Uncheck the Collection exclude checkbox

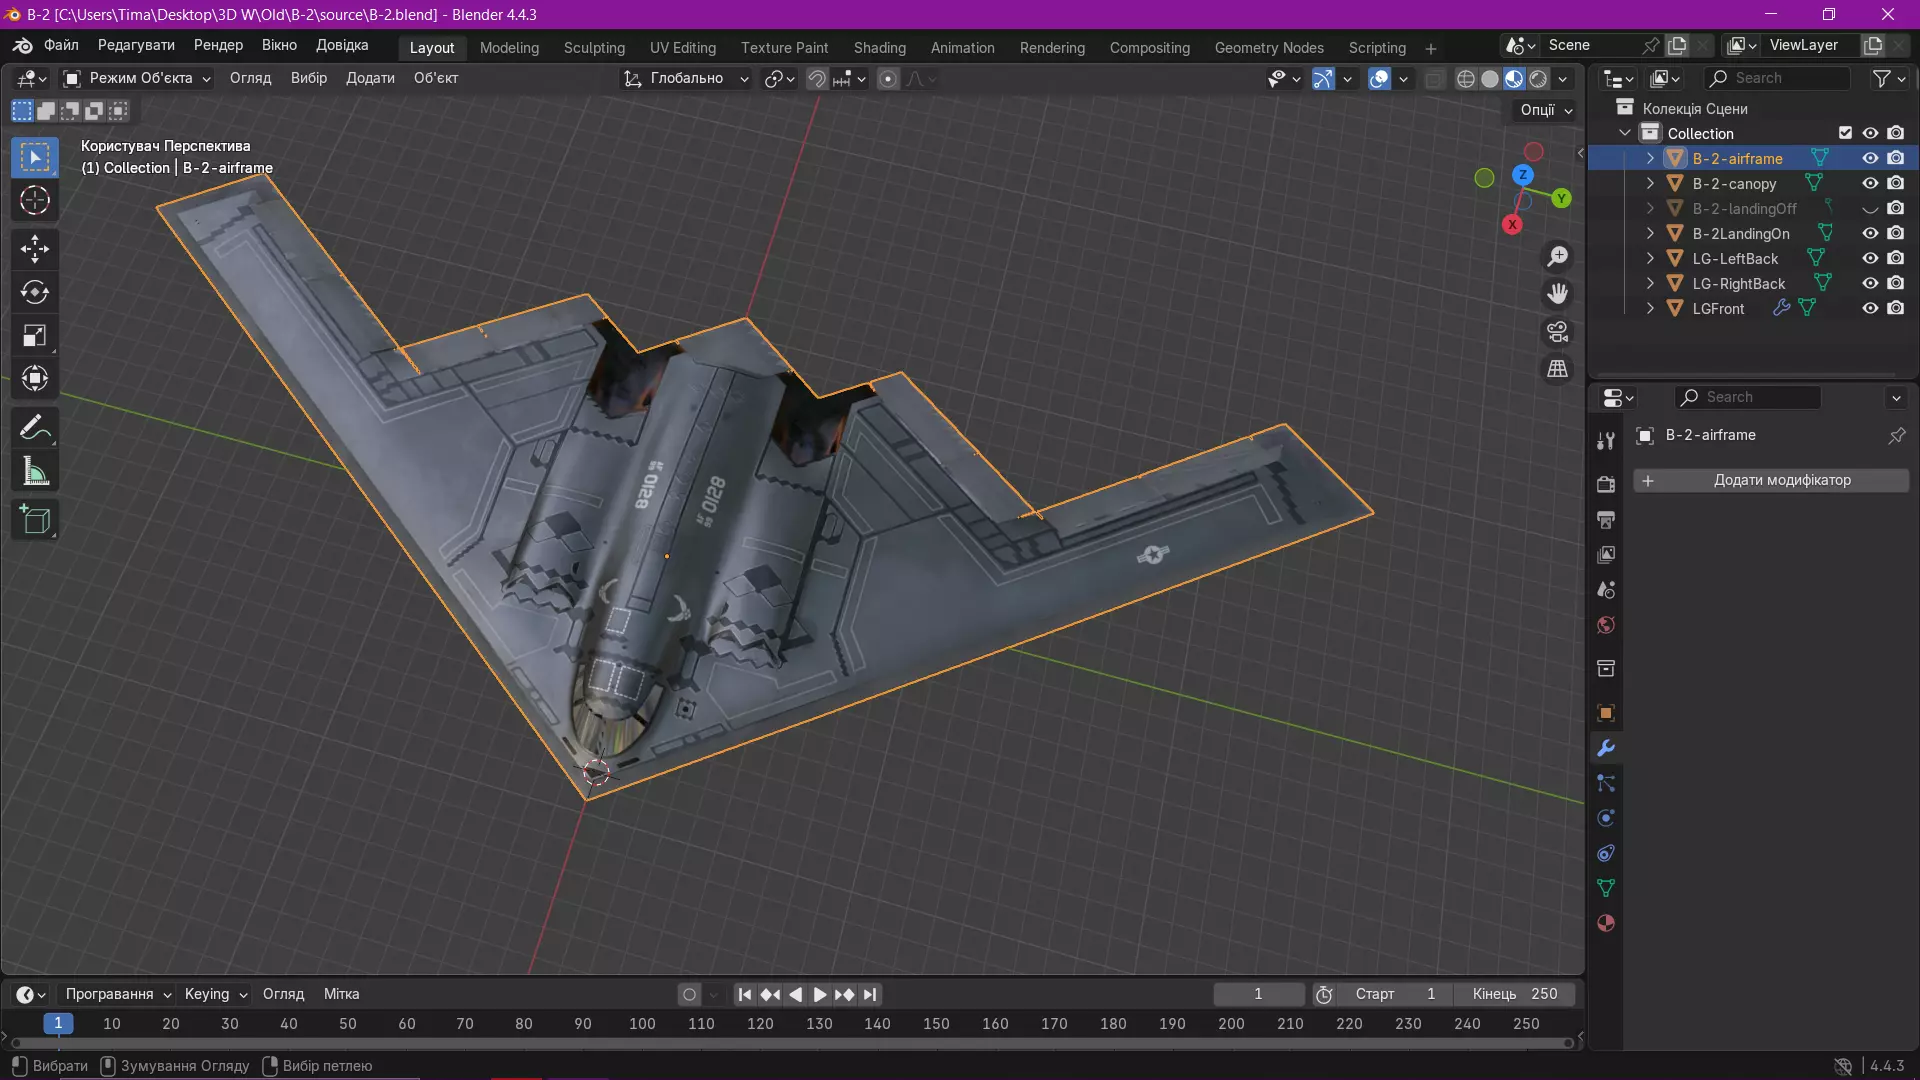click(x=1845, y=133)
